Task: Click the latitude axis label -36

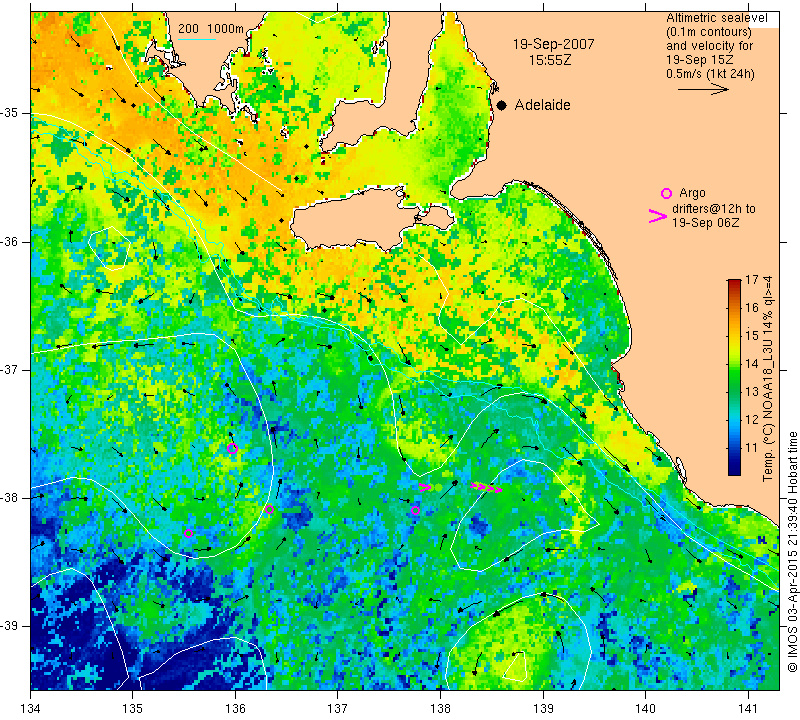Action: tap(10, 241)
